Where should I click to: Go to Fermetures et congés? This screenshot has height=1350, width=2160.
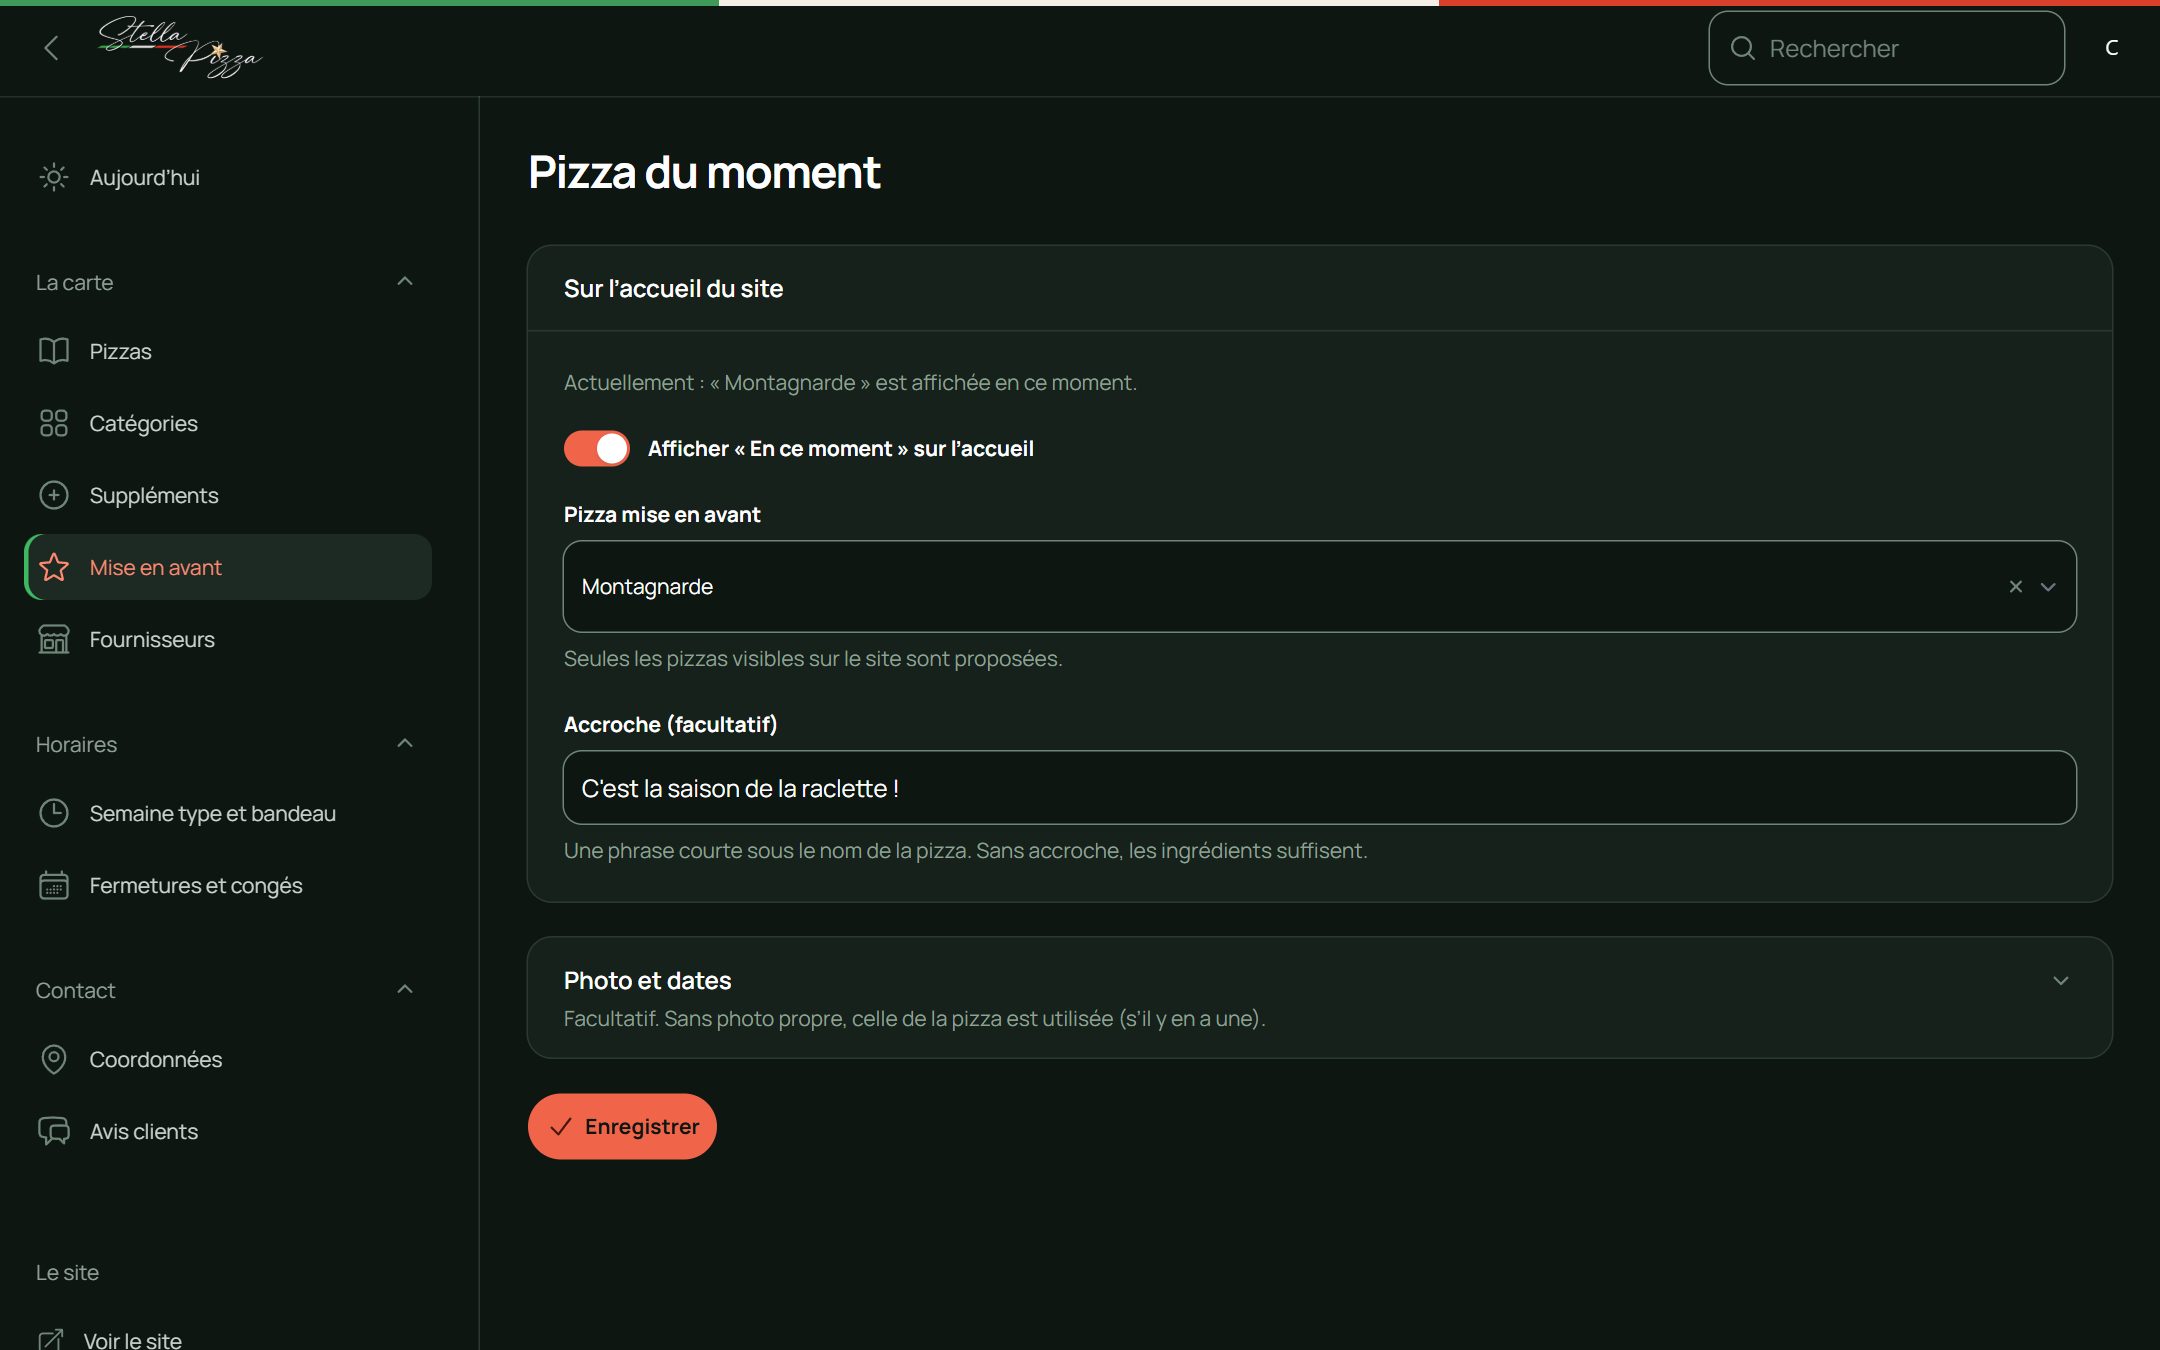228,885
